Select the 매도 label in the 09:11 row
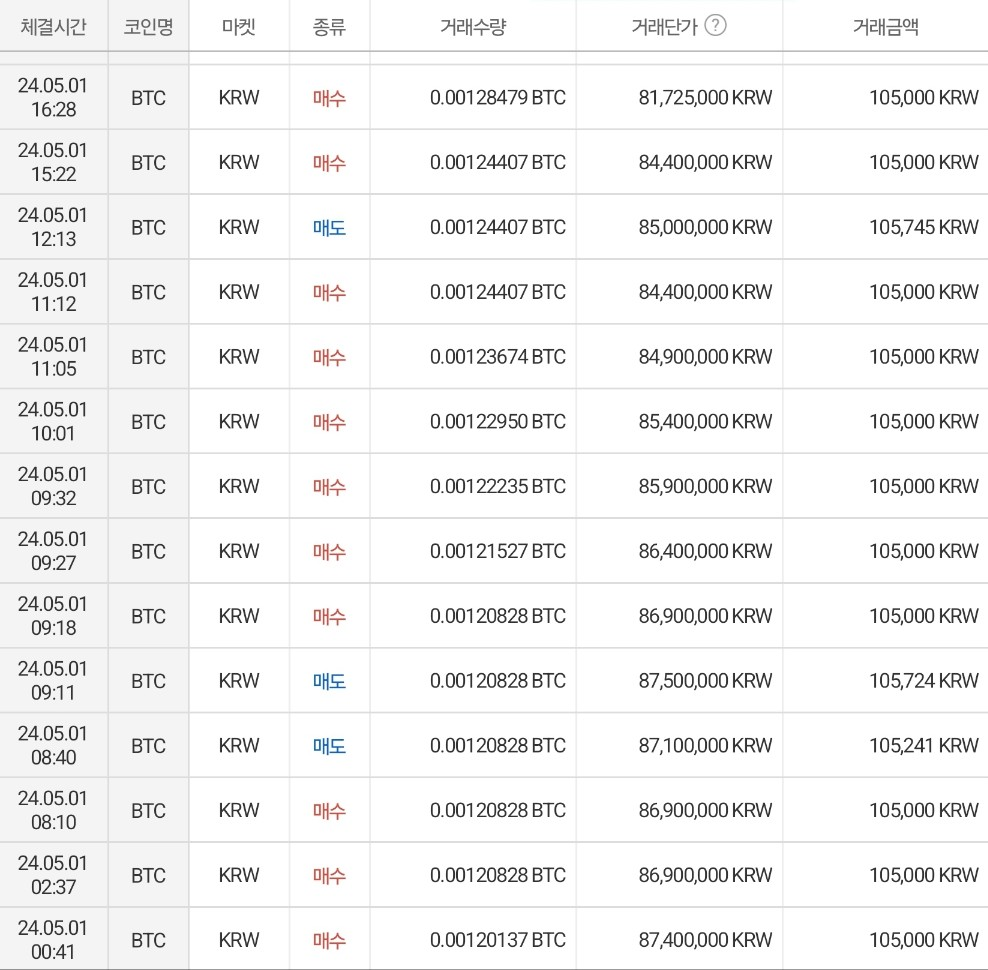The width and height of the screenshot is (988, 970). click(330, 681)
